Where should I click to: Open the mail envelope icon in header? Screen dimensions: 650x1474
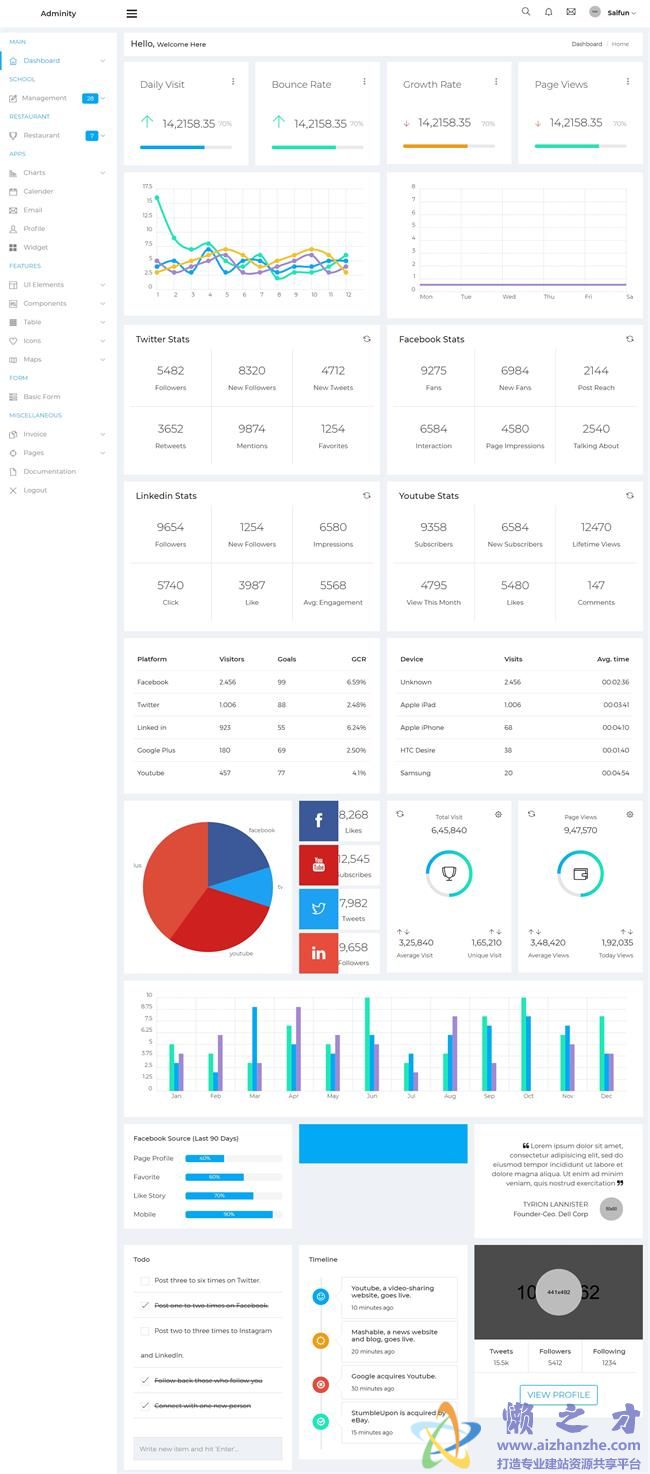[571, 12]
